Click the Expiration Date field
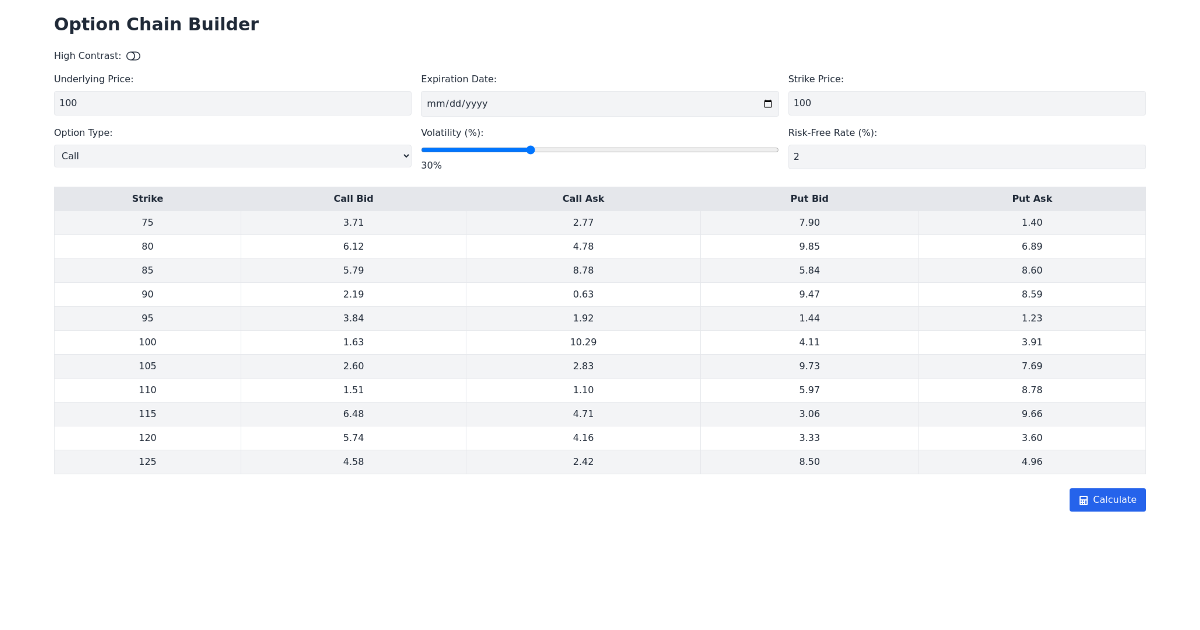Viewport: 1200px width, 630px height. (x=590, y=104)
